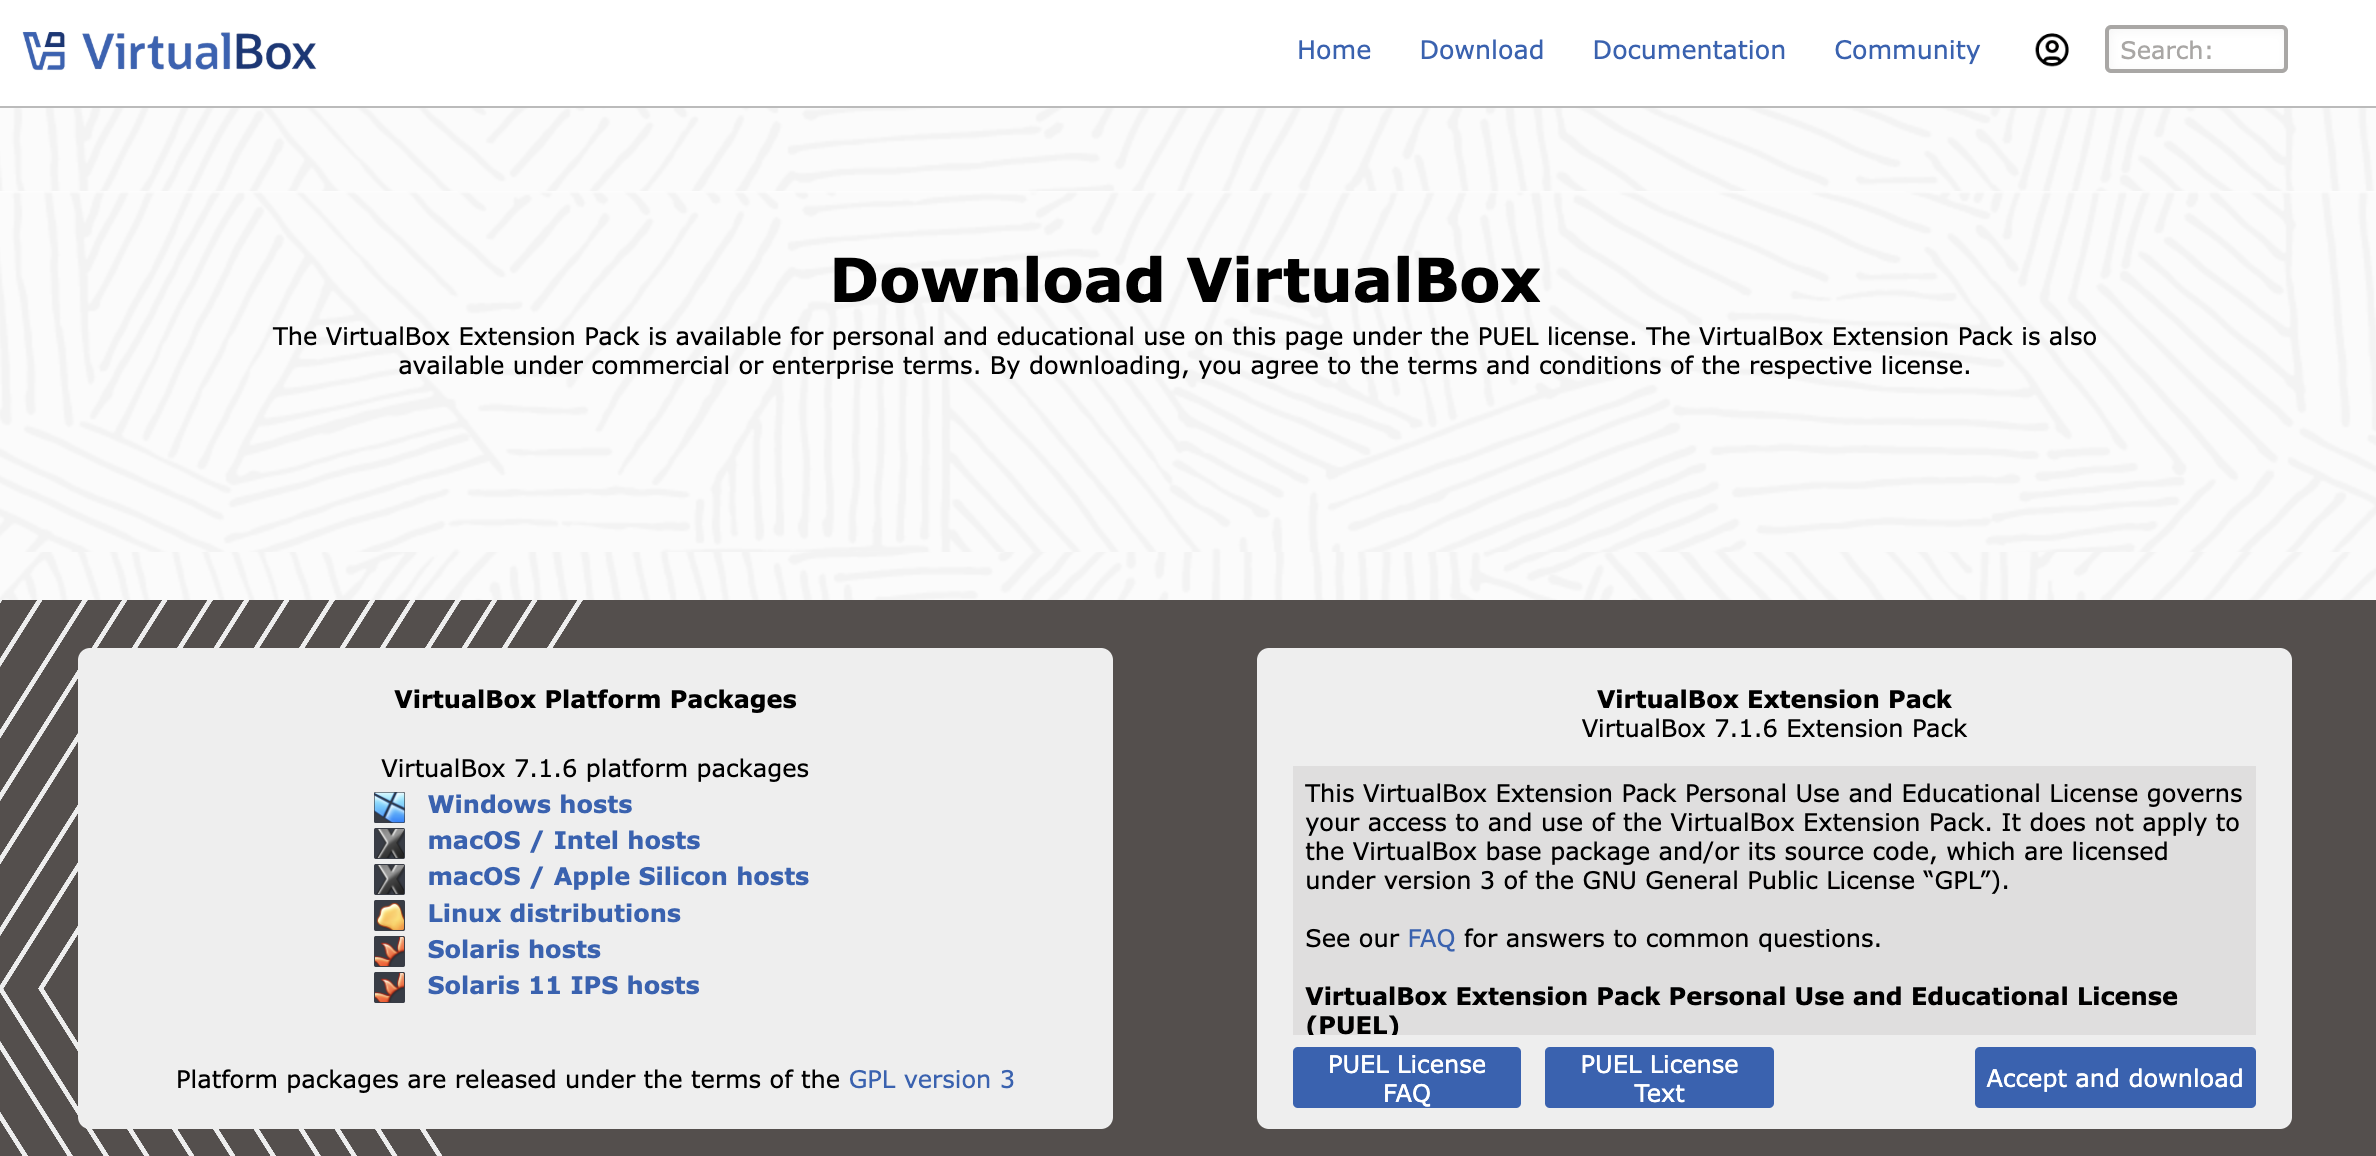The height and width of the screenshot is (1156, 2376).
Task: Click the VirtualBox Platform Packages heading
Action: click(x=595, y=699)
